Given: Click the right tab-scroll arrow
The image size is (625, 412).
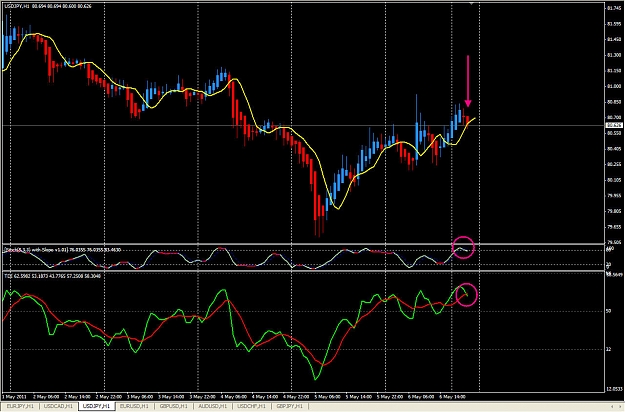Looking at the screenshot, I should click(619, 406).
